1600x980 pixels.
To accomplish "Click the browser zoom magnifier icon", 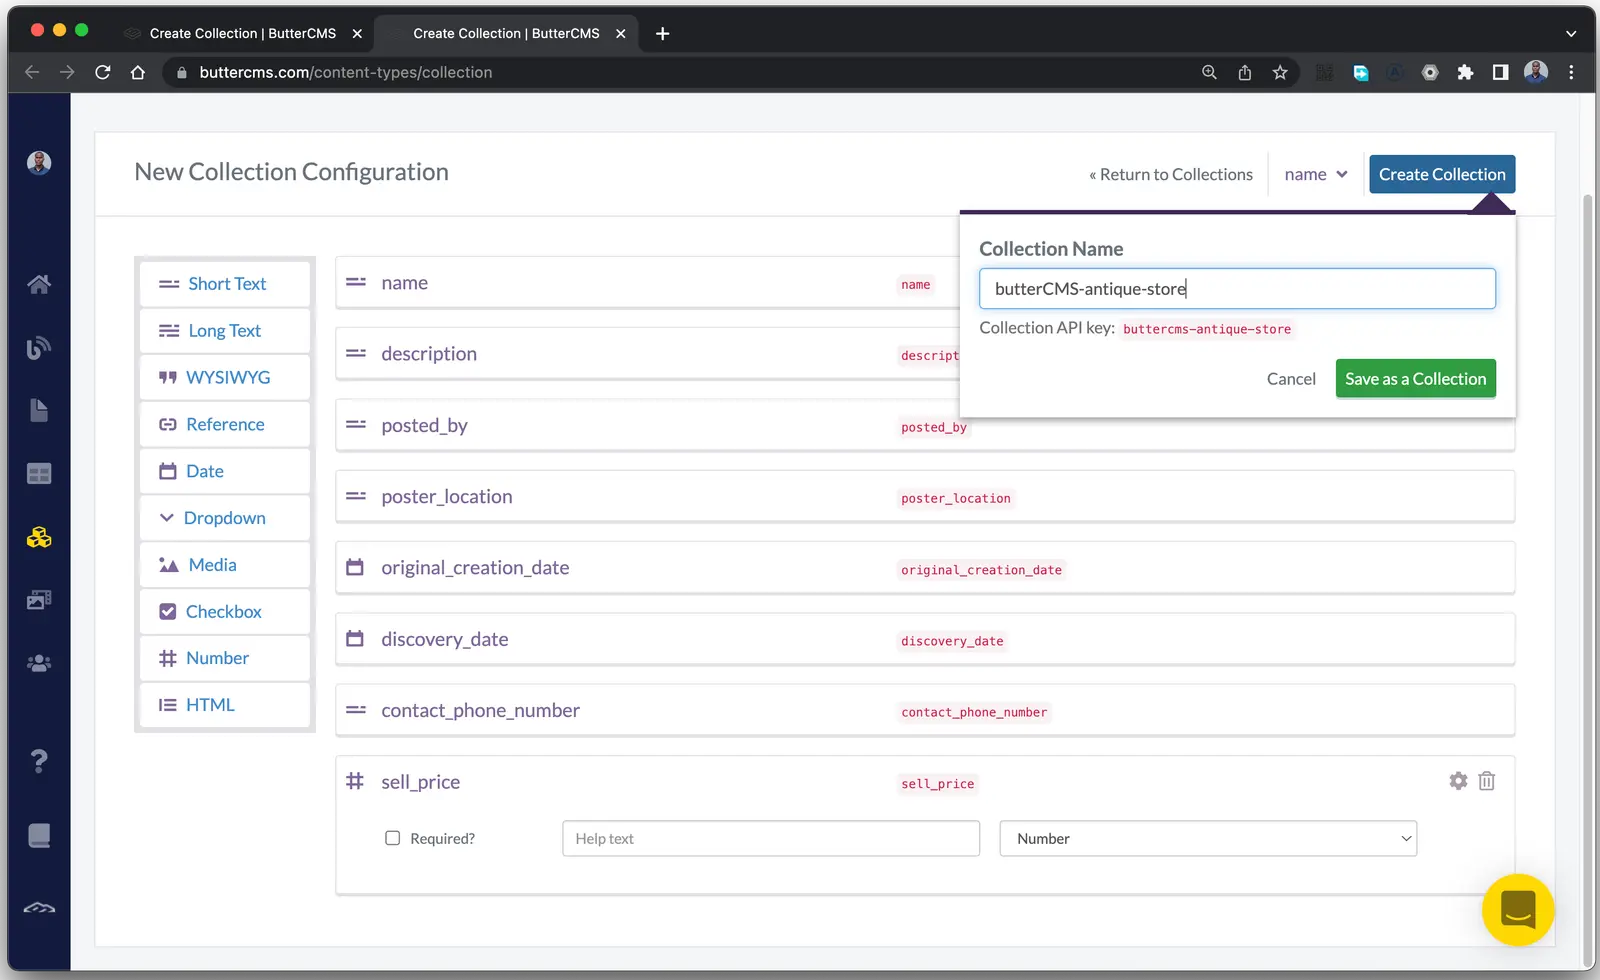I will tap(1209, 72).
